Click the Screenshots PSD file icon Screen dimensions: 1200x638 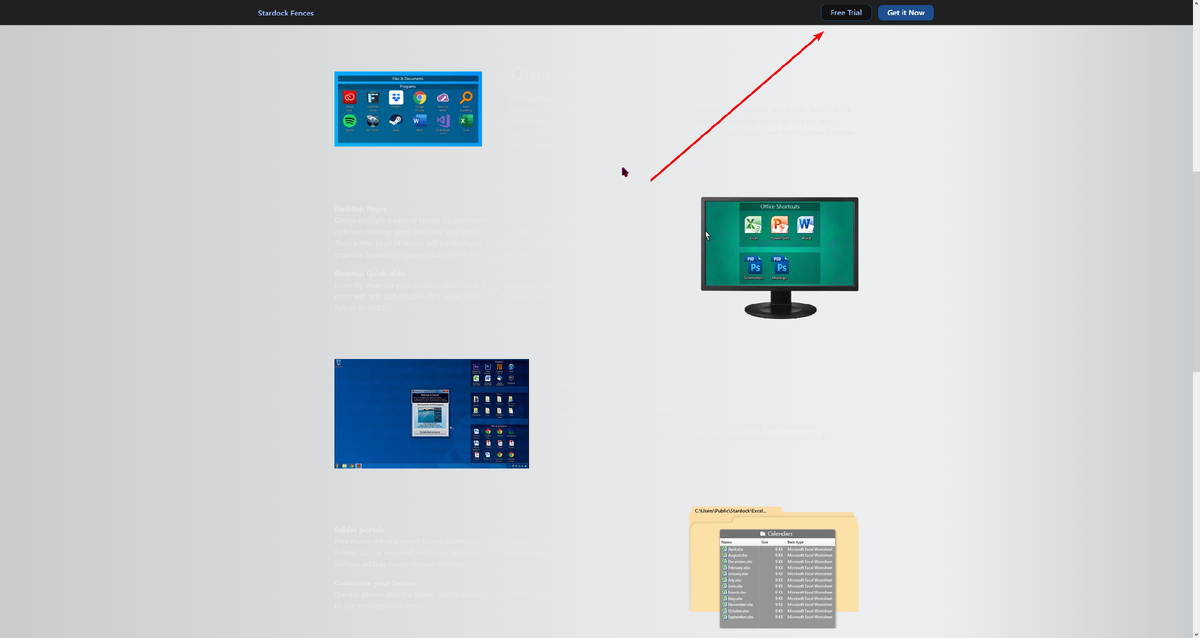754,265
